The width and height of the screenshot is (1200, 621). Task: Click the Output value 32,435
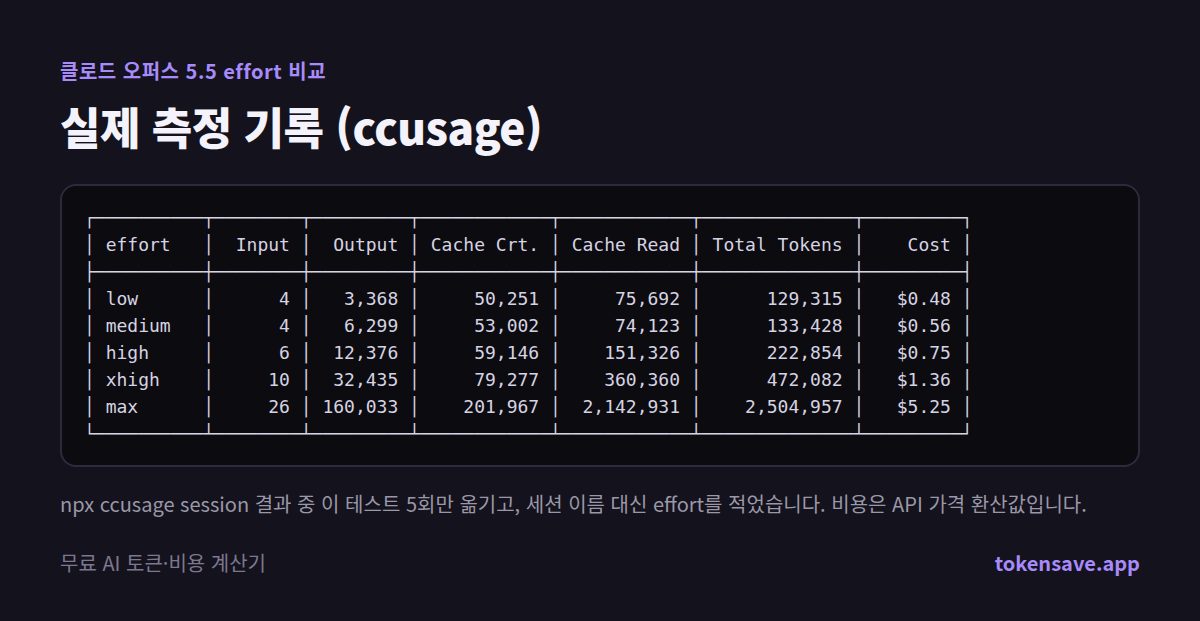[x=365, y=379]
